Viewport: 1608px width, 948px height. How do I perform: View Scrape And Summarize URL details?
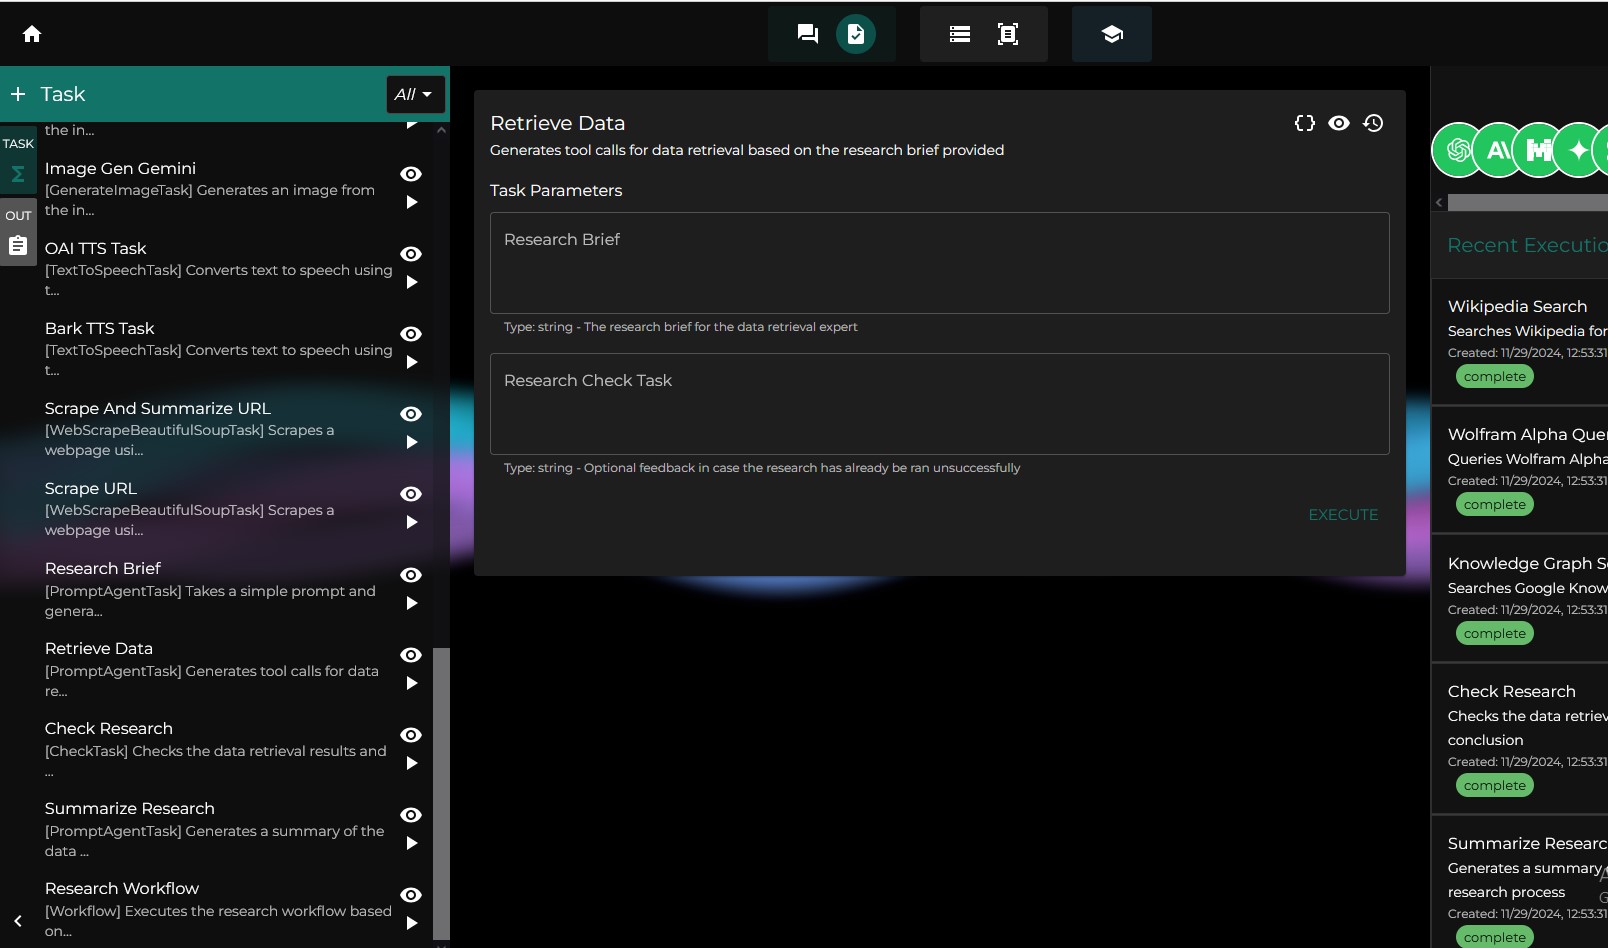tap(411, 414)
